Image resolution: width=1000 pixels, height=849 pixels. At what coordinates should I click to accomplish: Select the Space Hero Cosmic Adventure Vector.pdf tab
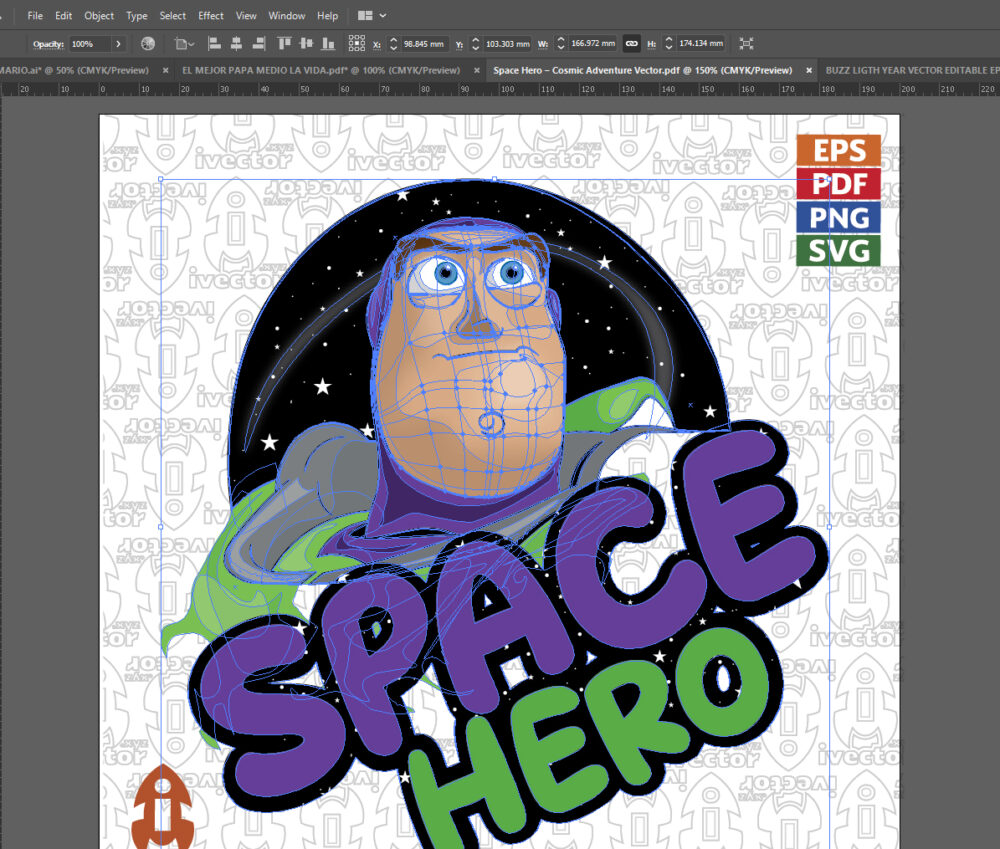pos(642,70)
